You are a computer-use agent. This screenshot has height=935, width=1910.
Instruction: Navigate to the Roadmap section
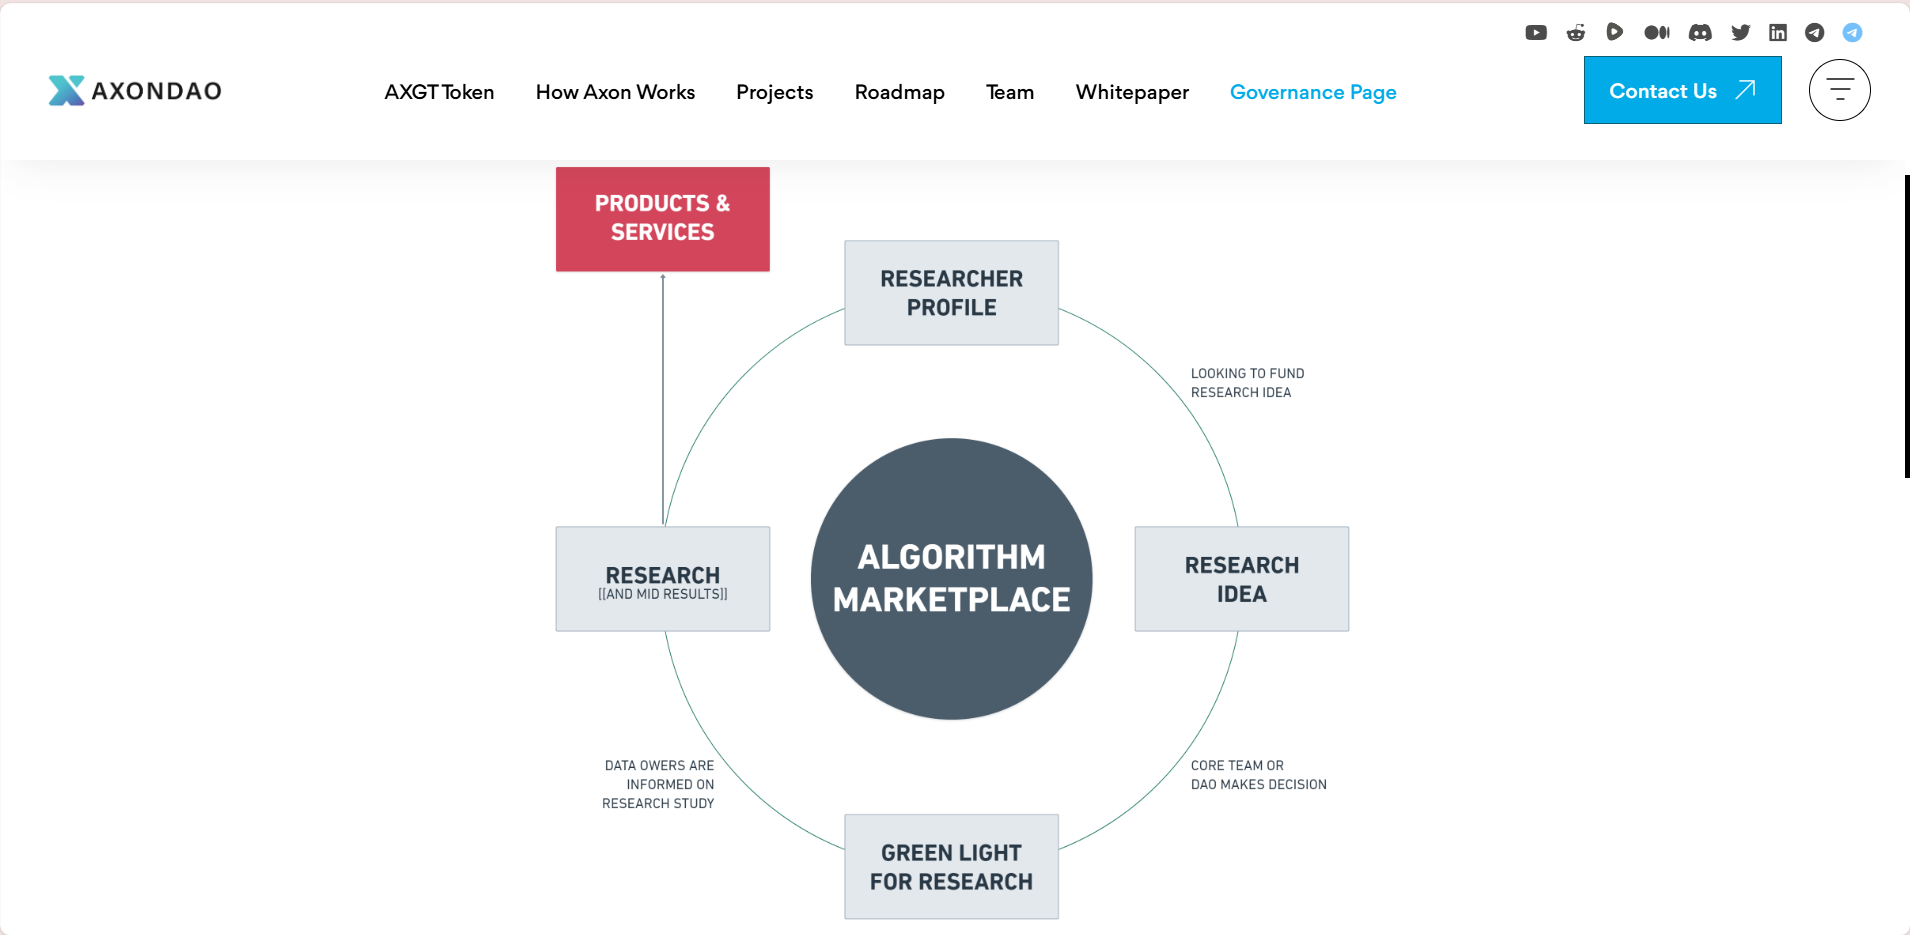pos(899,92)
